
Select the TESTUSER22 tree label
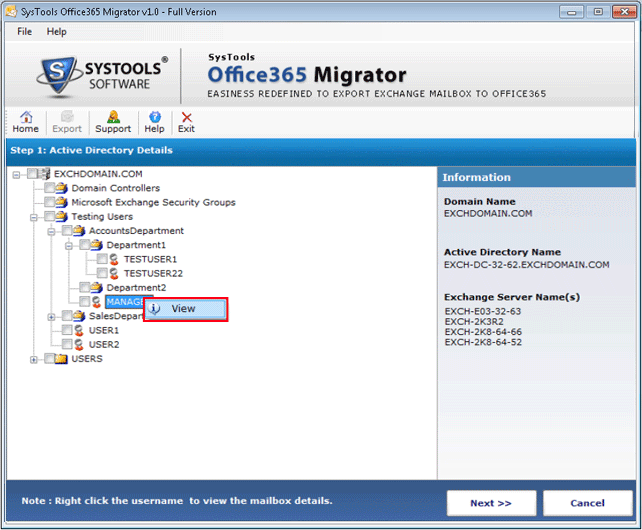[x=154, y=273]
